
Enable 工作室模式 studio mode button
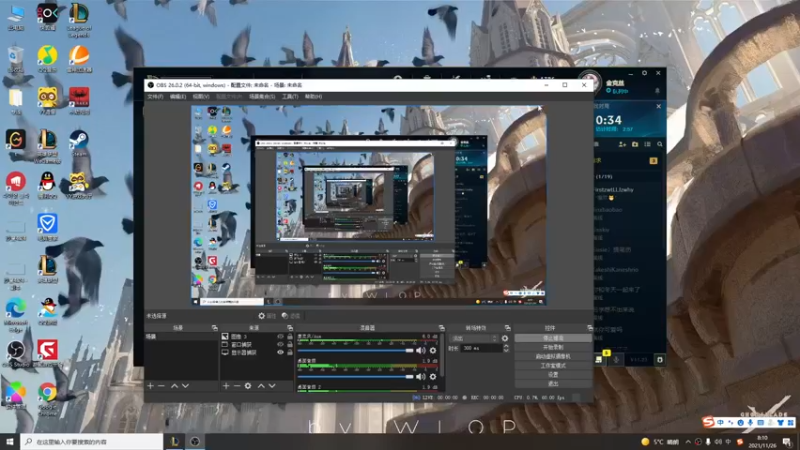553,366
